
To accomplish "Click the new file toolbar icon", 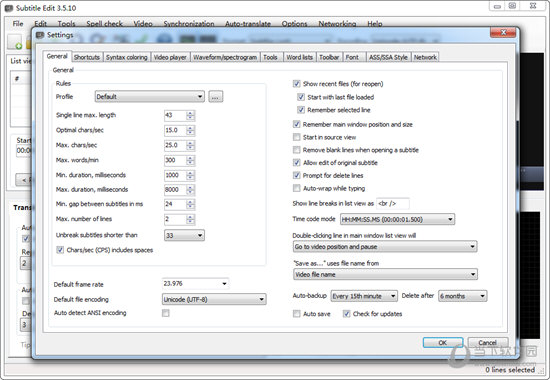I will [x=15, y=42].
